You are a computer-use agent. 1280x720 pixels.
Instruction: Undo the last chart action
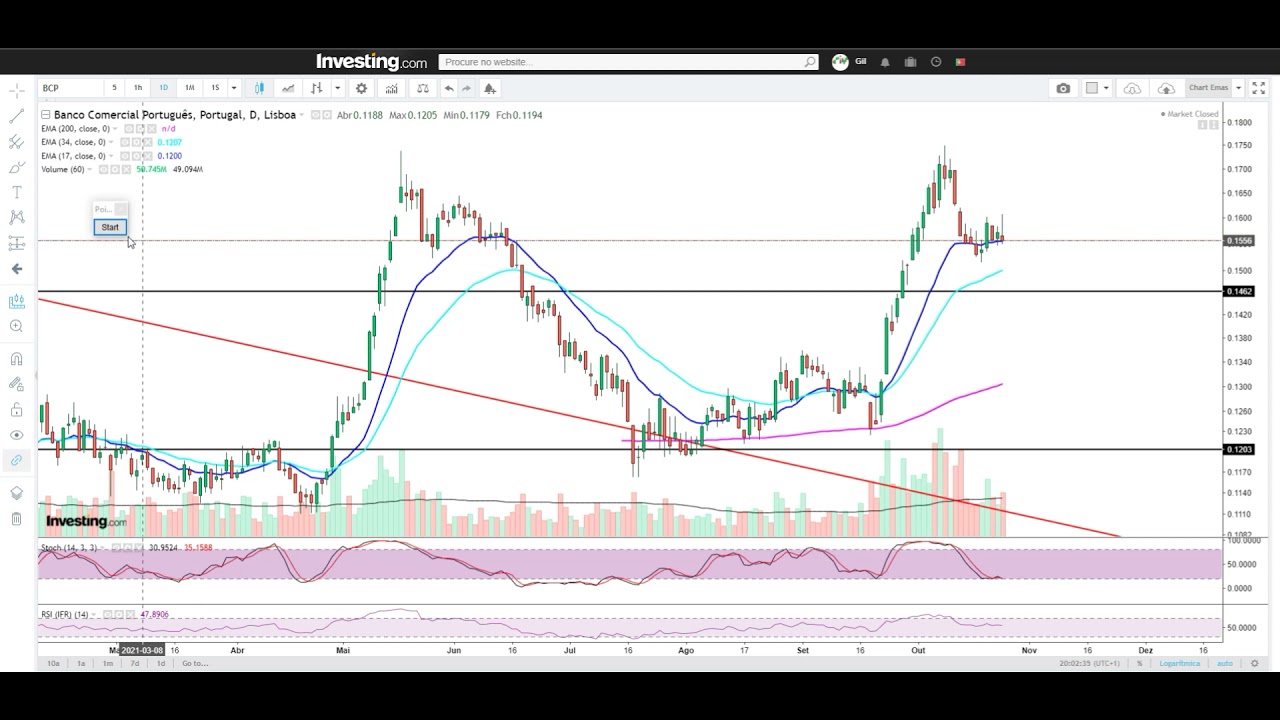click(x=449, y=88)
